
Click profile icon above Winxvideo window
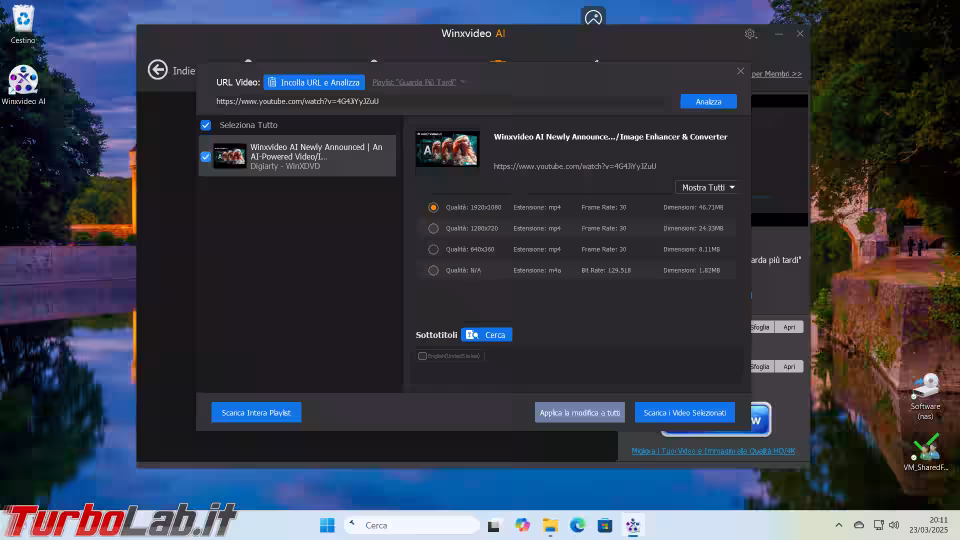(593, 17)
